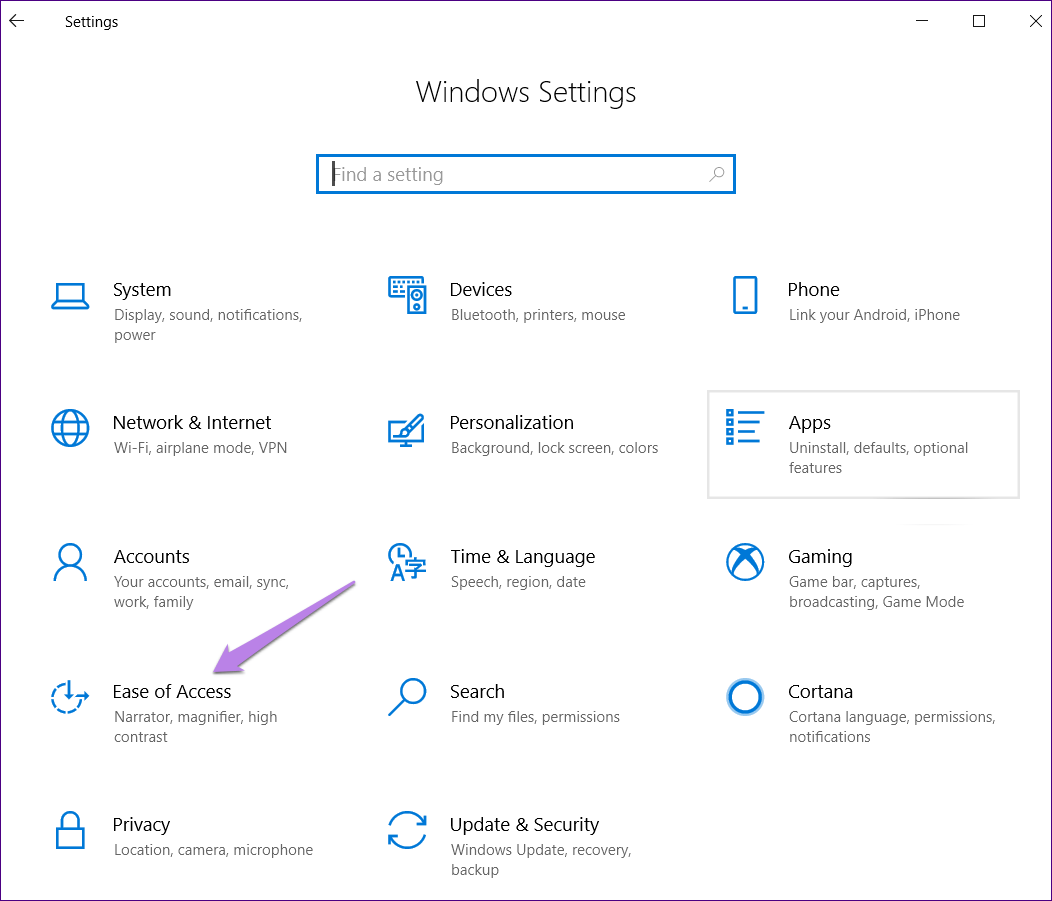Screen dimensions: 1052x901
Task: Click 'Link your Android, iPhone' description
Action: click(874, 315)
